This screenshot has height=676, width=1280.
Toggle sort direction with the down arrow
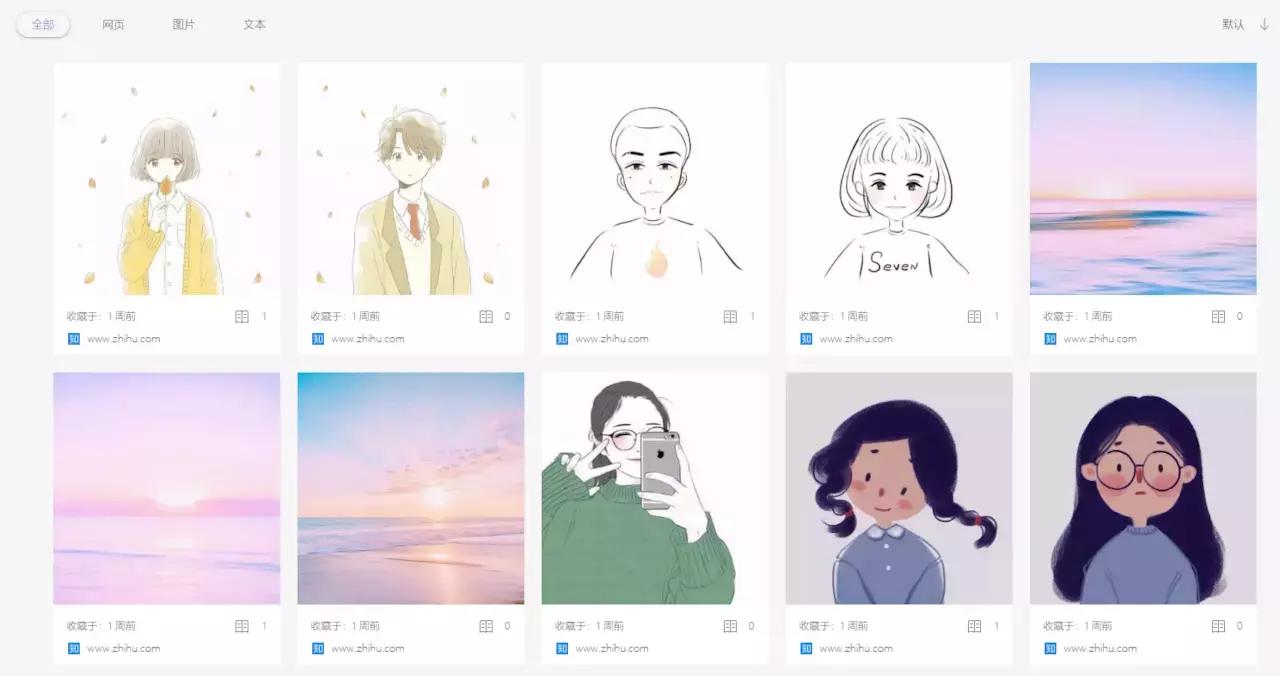click(x=1264, y=24)
